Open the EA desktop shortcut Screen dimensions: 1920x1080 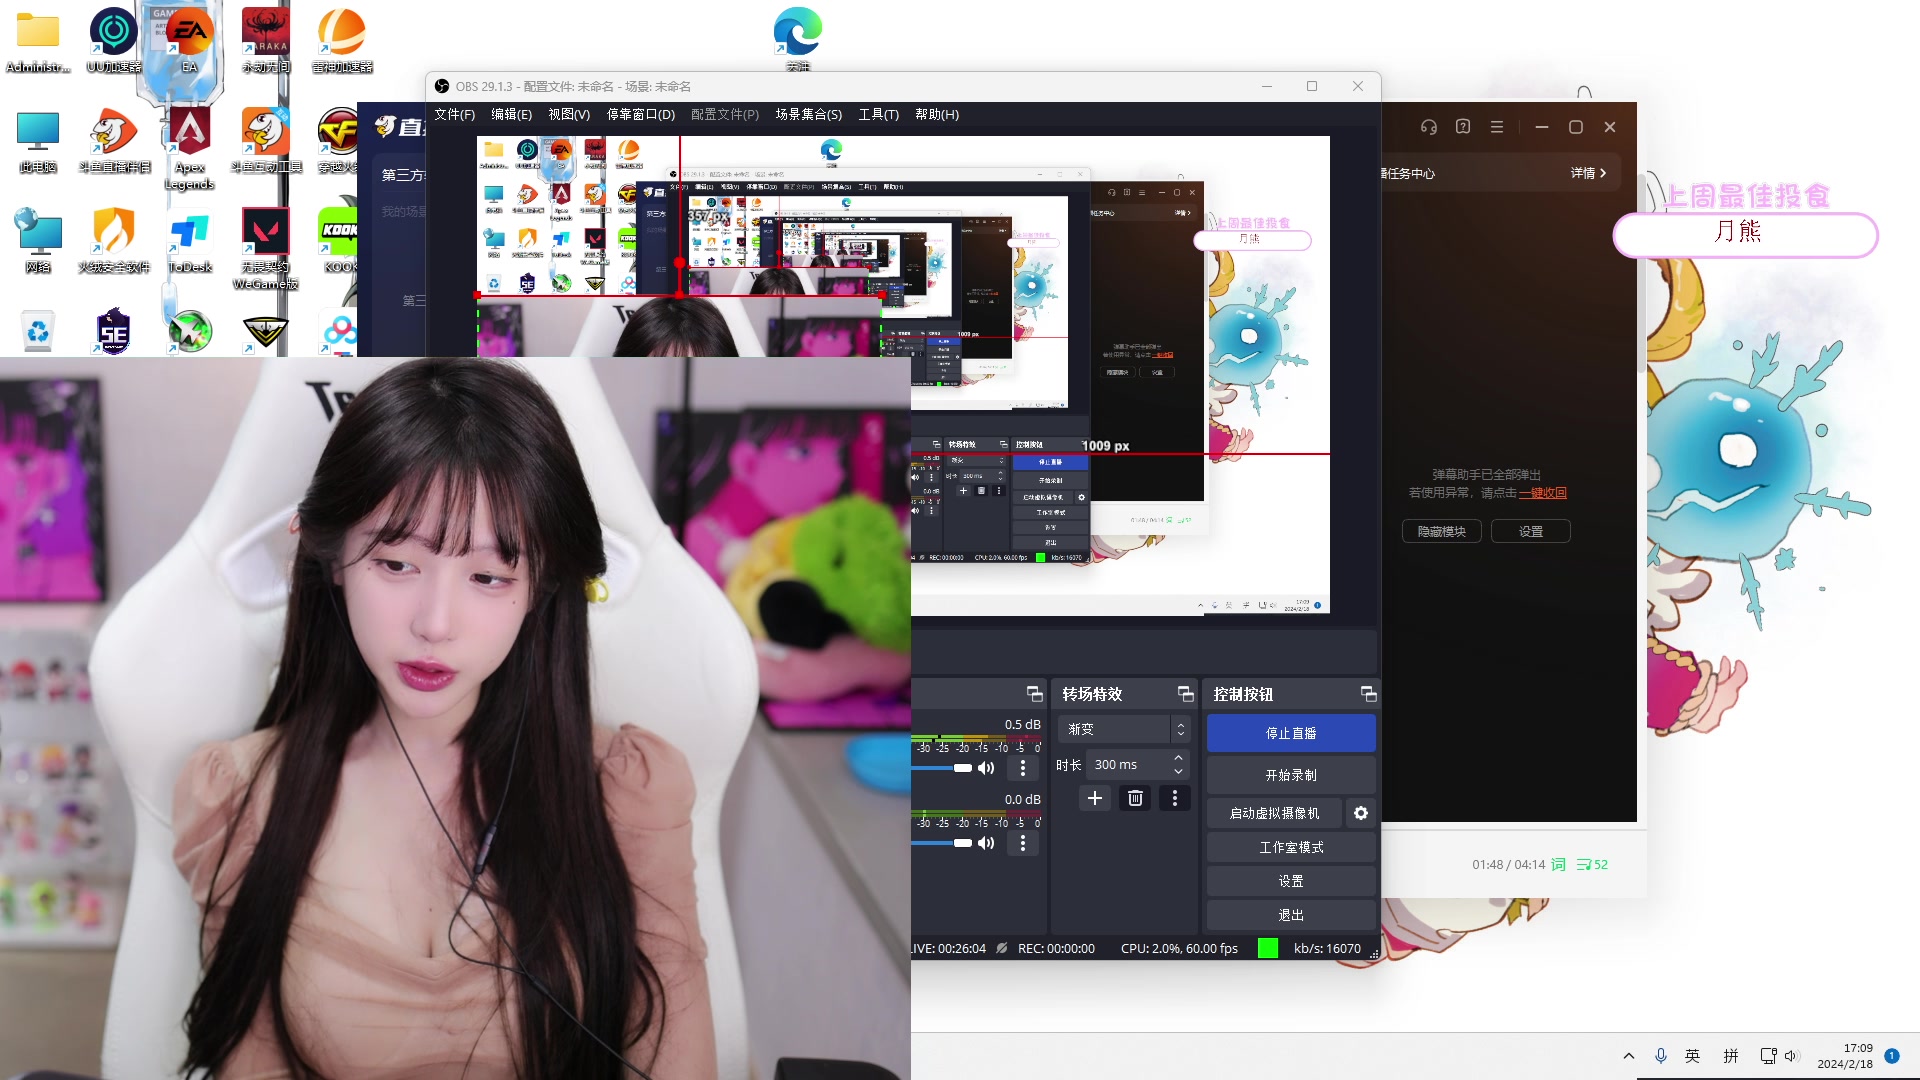(x=189, y=40)
